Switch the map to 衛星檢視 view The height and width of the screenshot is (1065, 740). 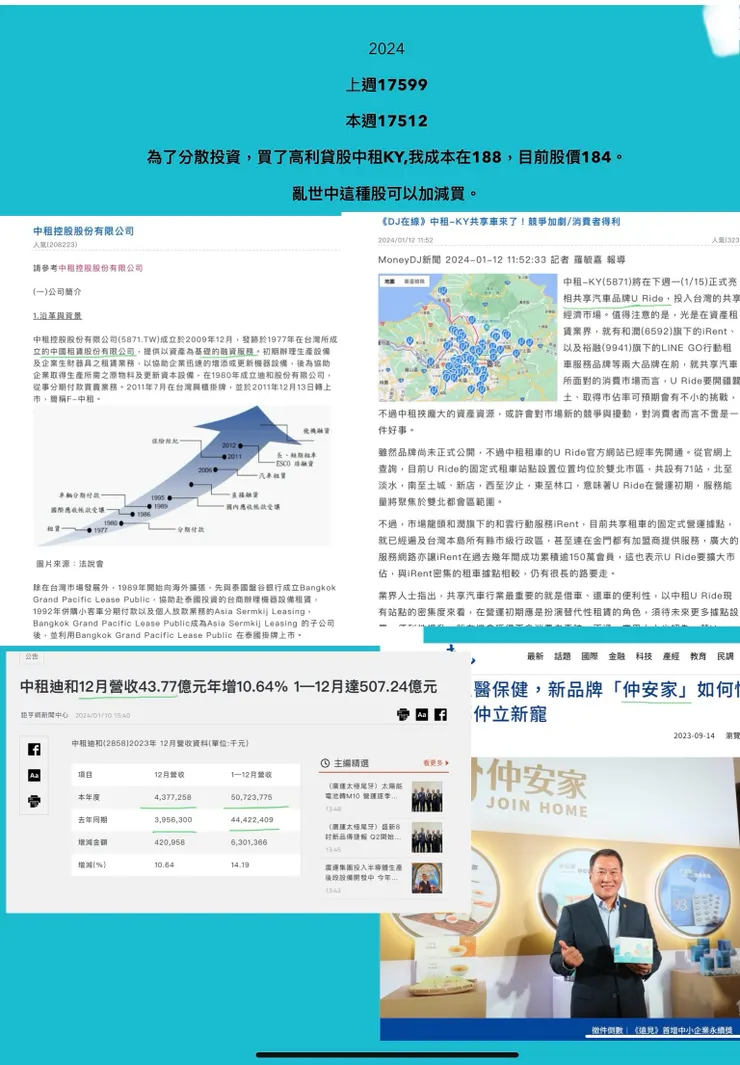(x=413, y=281)
